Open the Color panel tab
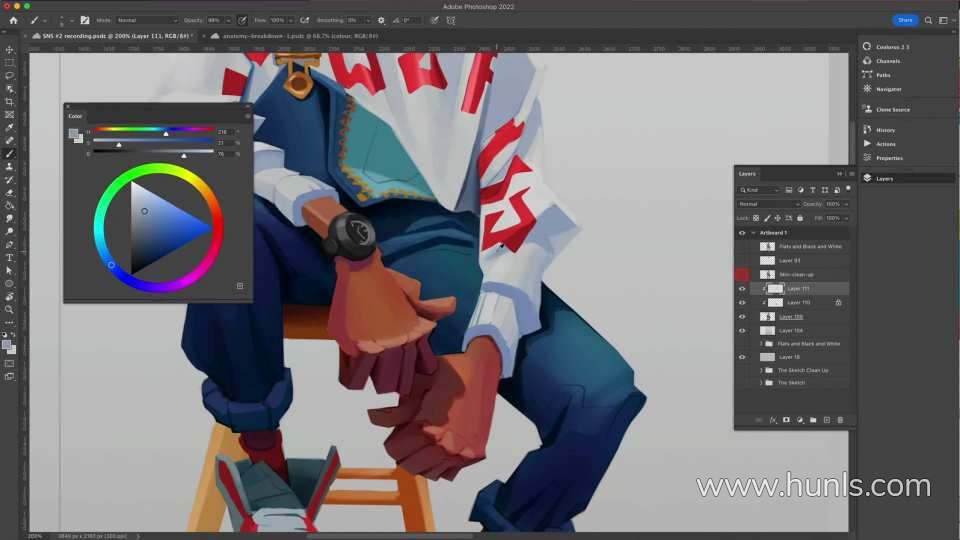The height and width of the screenshot is (540, 960). pos(75,116)
